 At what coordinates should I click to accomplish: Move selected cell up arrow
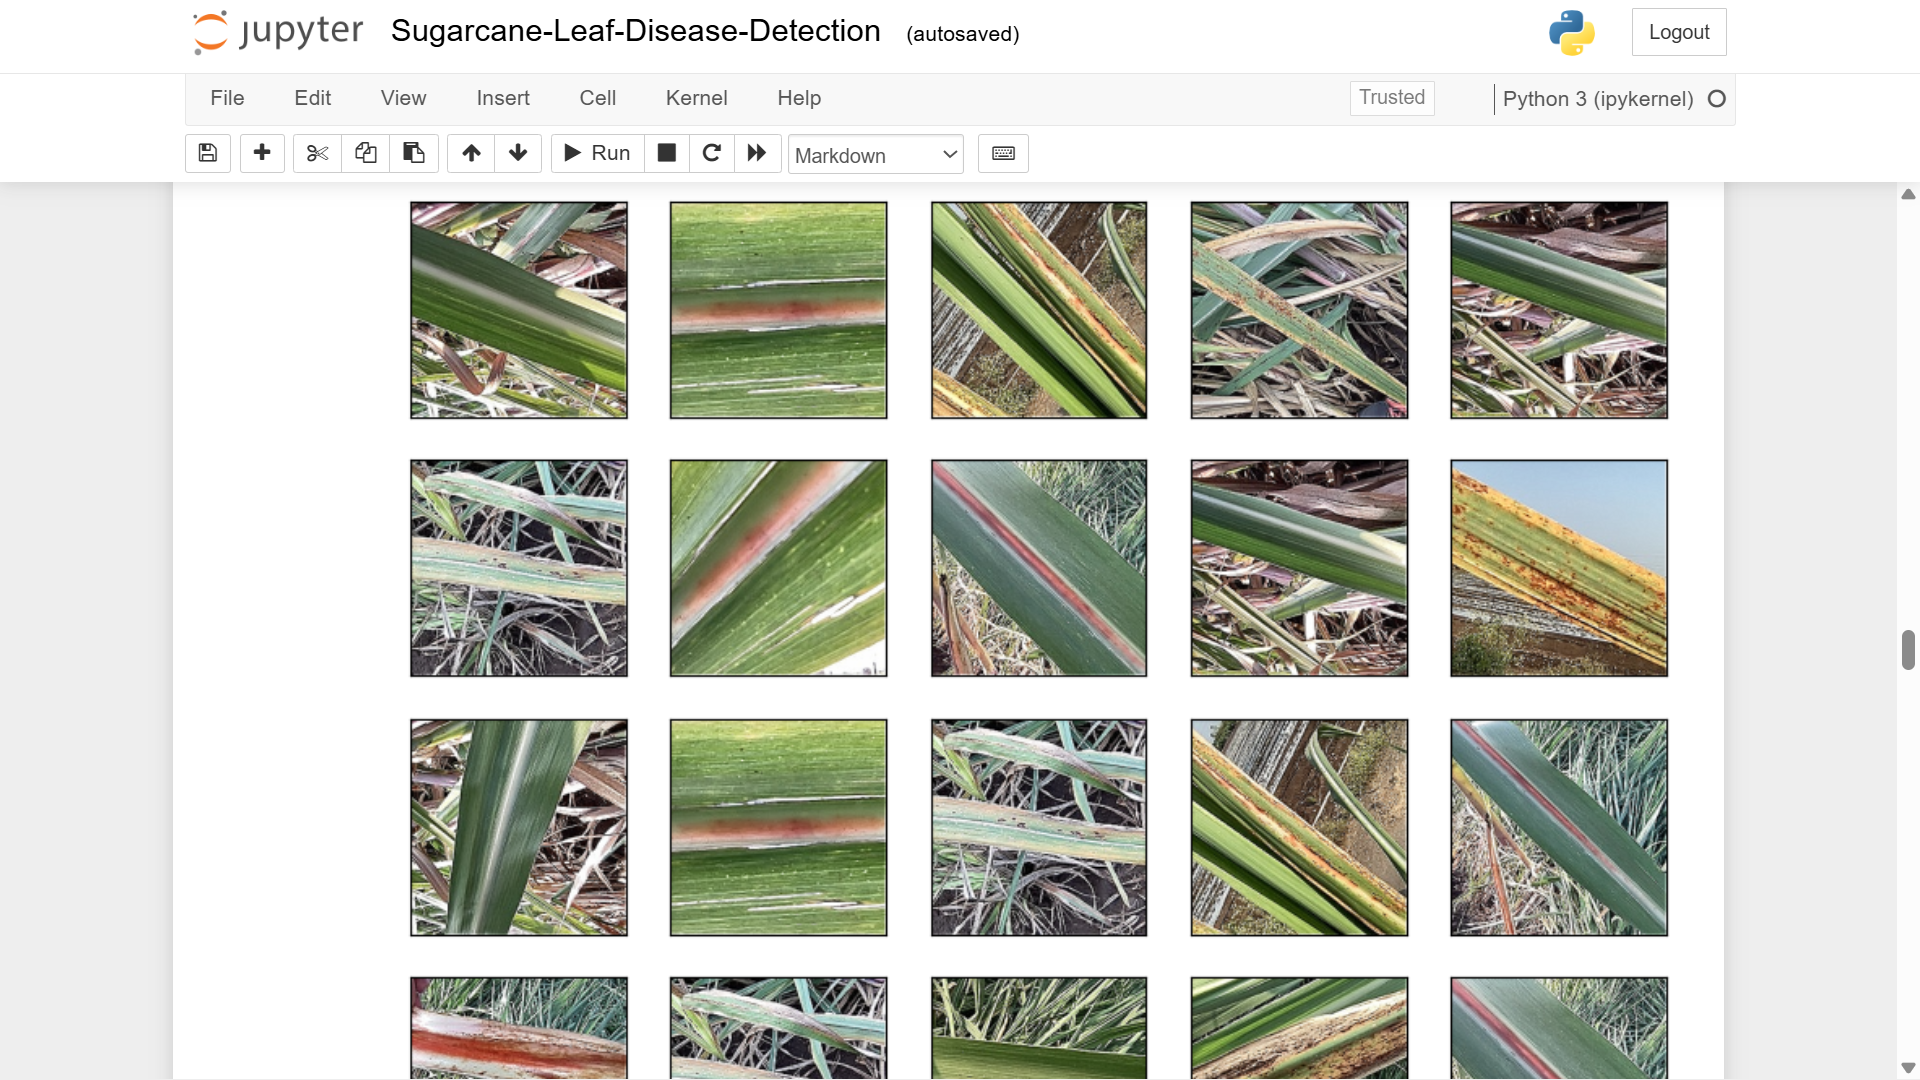point(471,153)
